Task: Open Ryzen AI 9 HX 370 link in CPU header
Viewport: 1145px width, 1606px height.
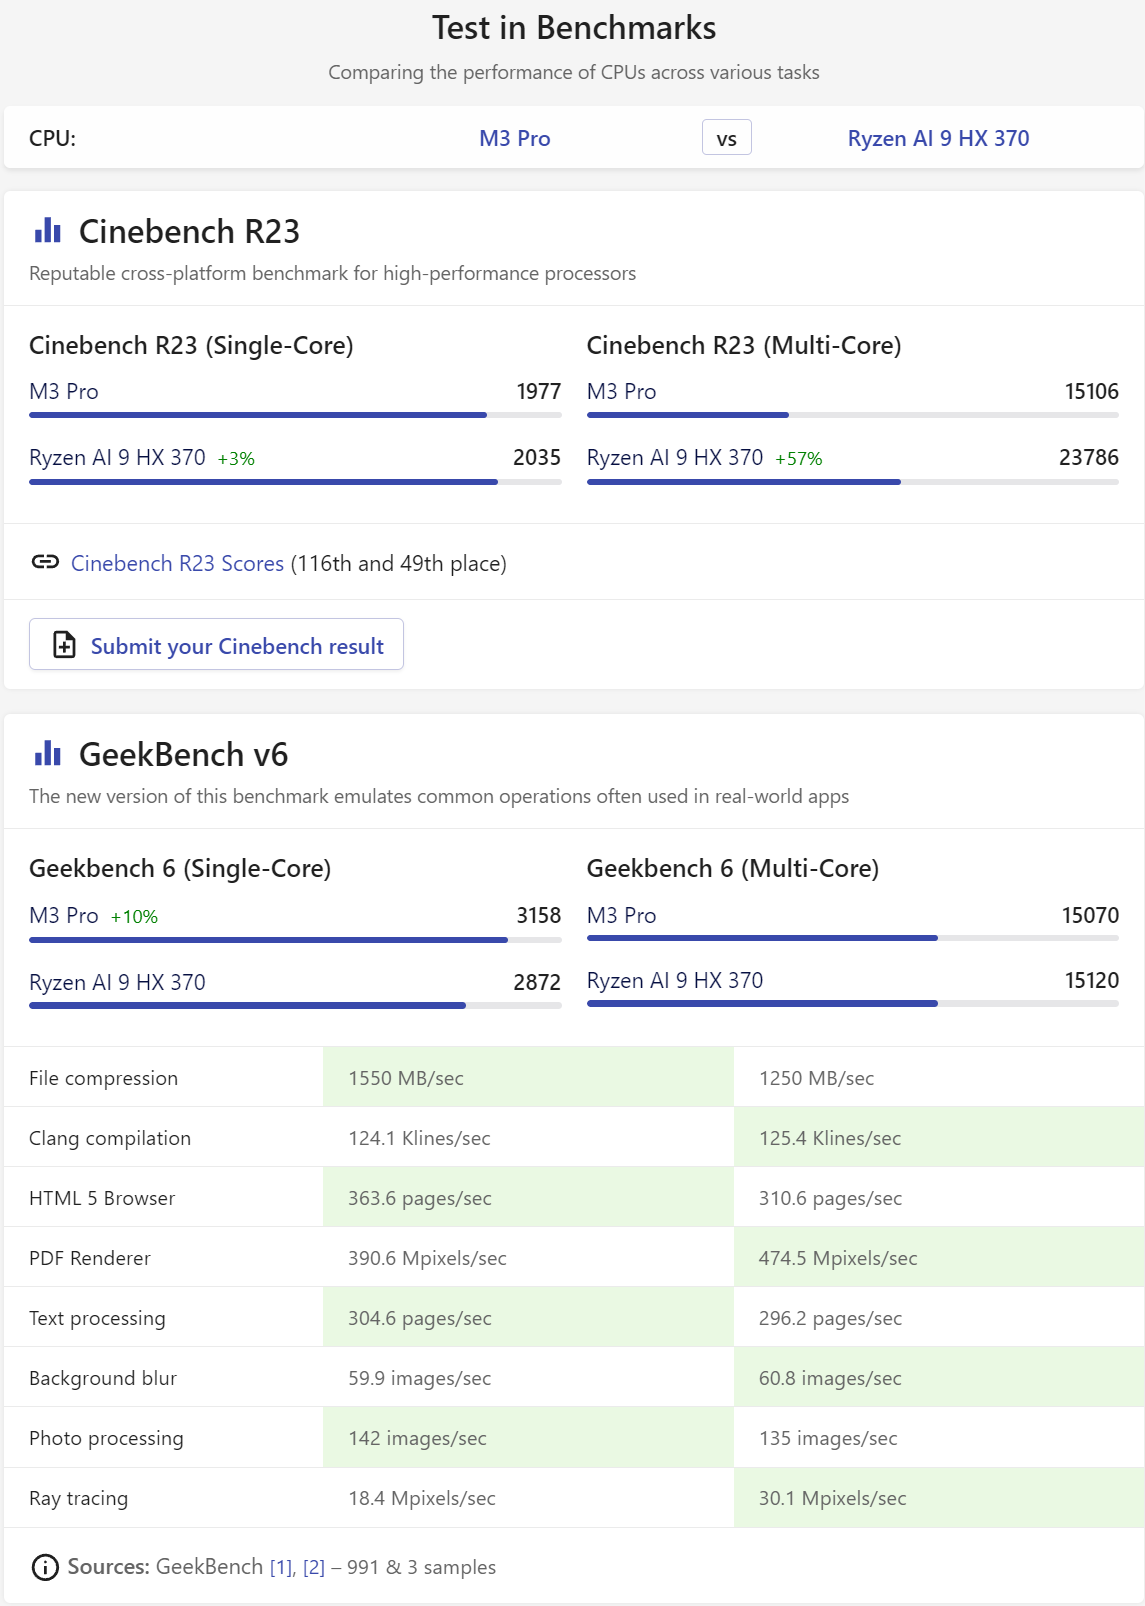Action: (x=938, y=138)
